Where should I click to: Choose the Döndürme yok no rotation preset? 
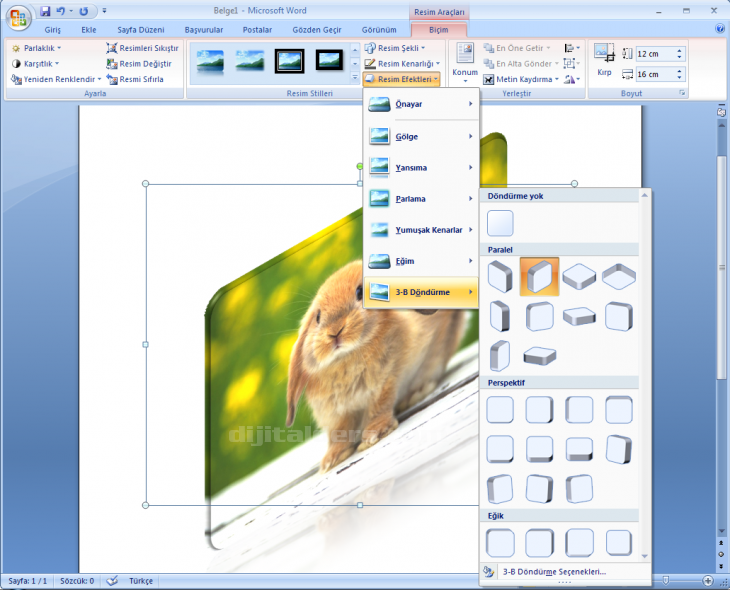(500, 223)
